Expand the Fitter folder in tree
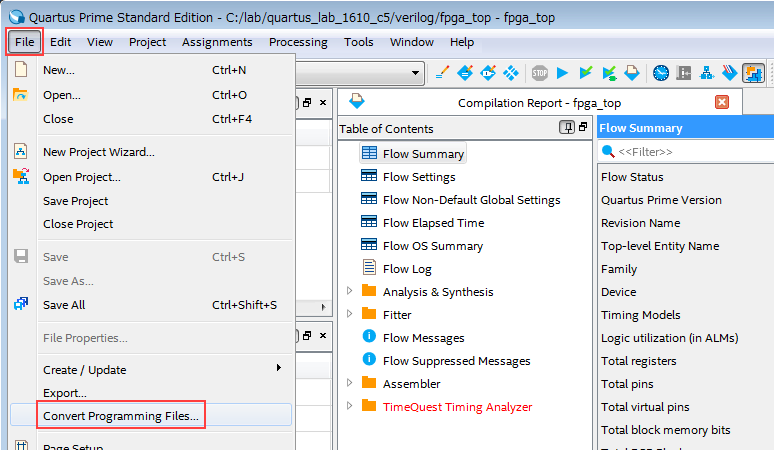Screen dimensions: 774x450 (x=350, y=315)
